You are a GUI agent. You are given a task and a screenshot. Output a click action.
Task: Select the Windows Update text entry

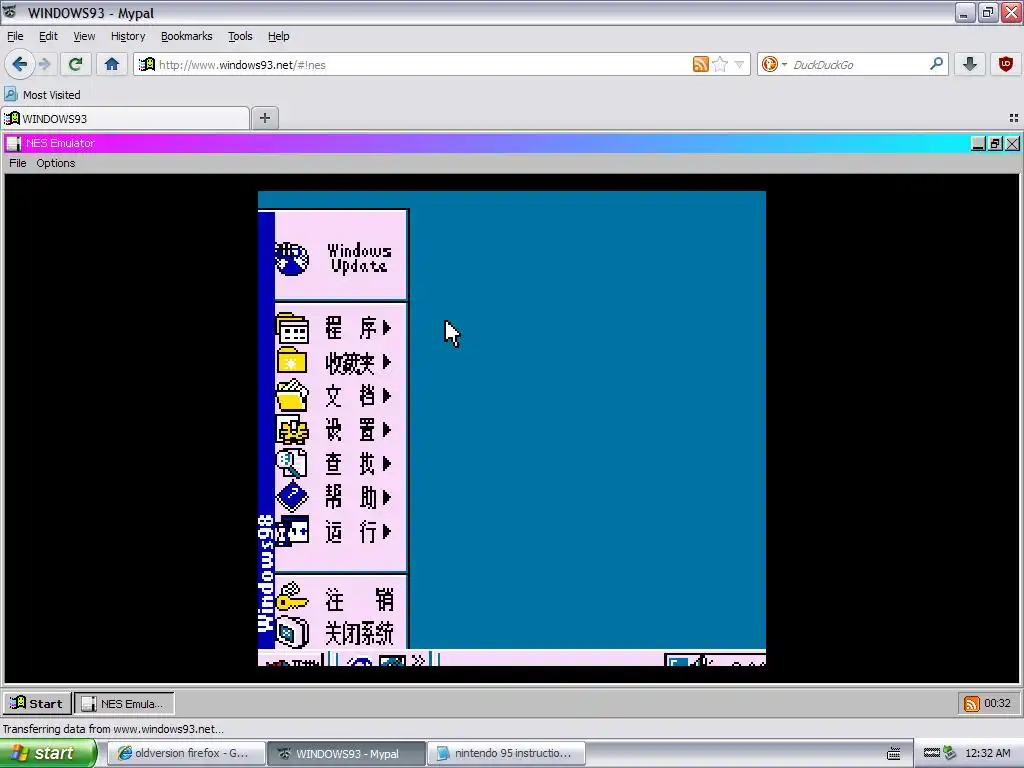[x=359, y=259]
